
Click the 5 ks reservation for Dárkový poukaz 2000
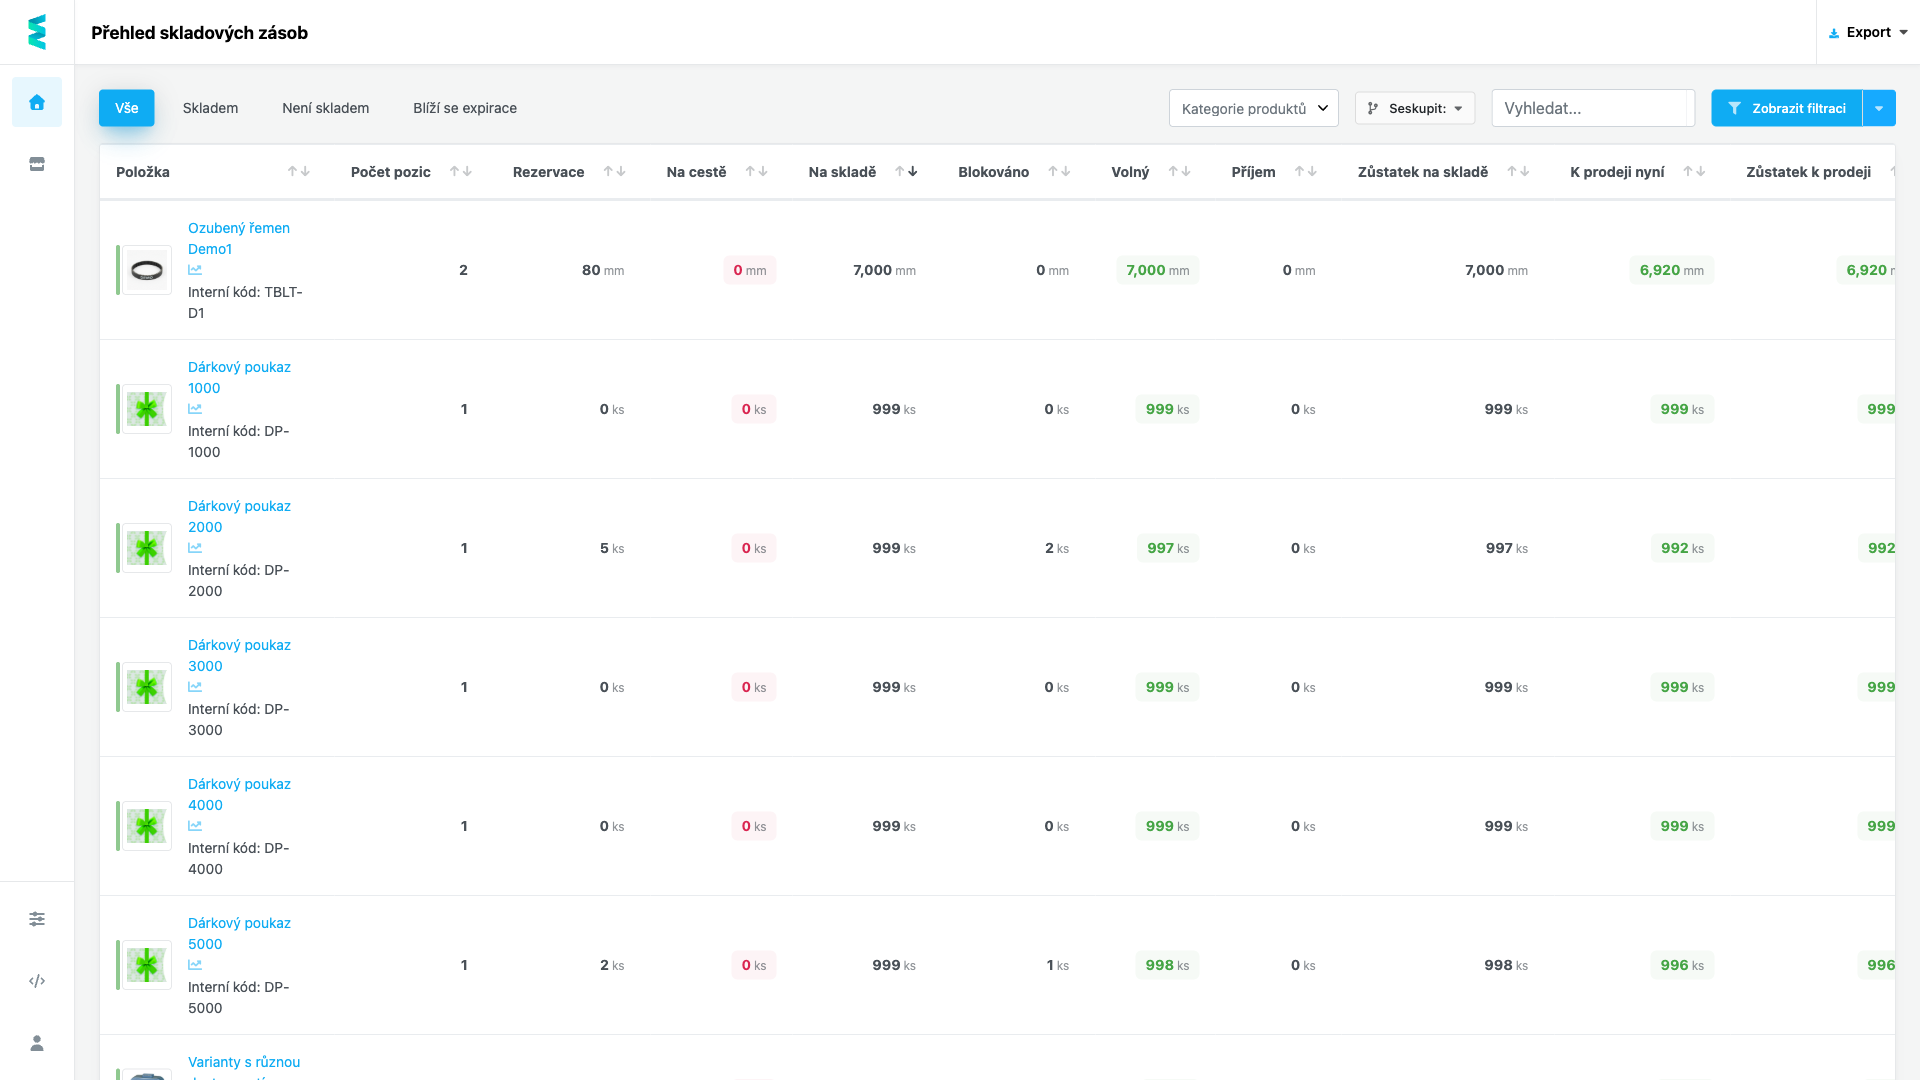[x=612, y=548]
